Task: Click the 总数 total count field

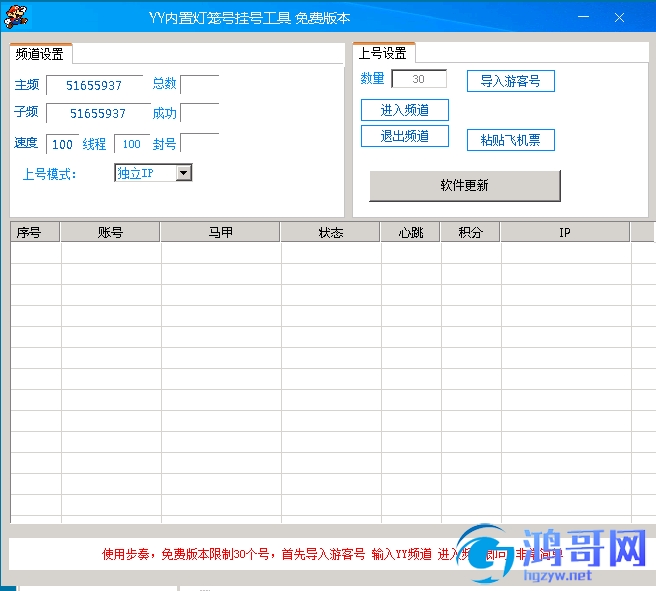Action: pyautogui.click(x=200, y=85)
